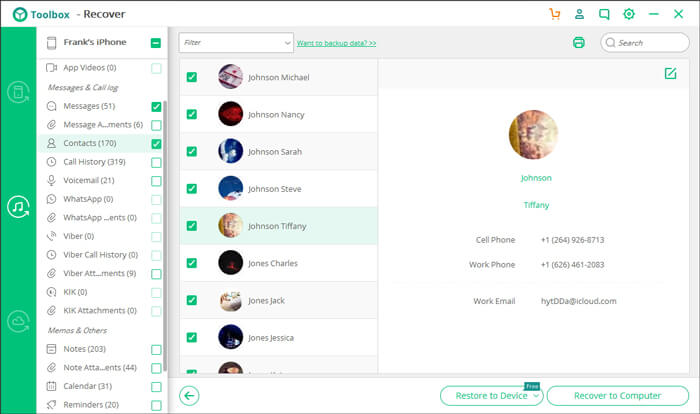Uncheck the Messages (51) checkbox
Screen dimensions: 700x414
point(156,107)
